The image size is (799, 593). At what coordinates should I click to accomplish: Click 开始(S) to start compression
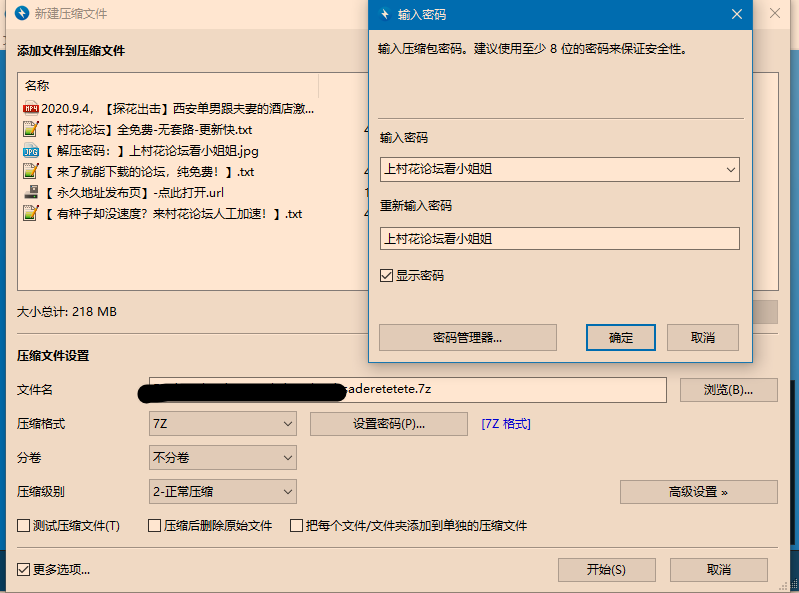[x=606, y=569]
